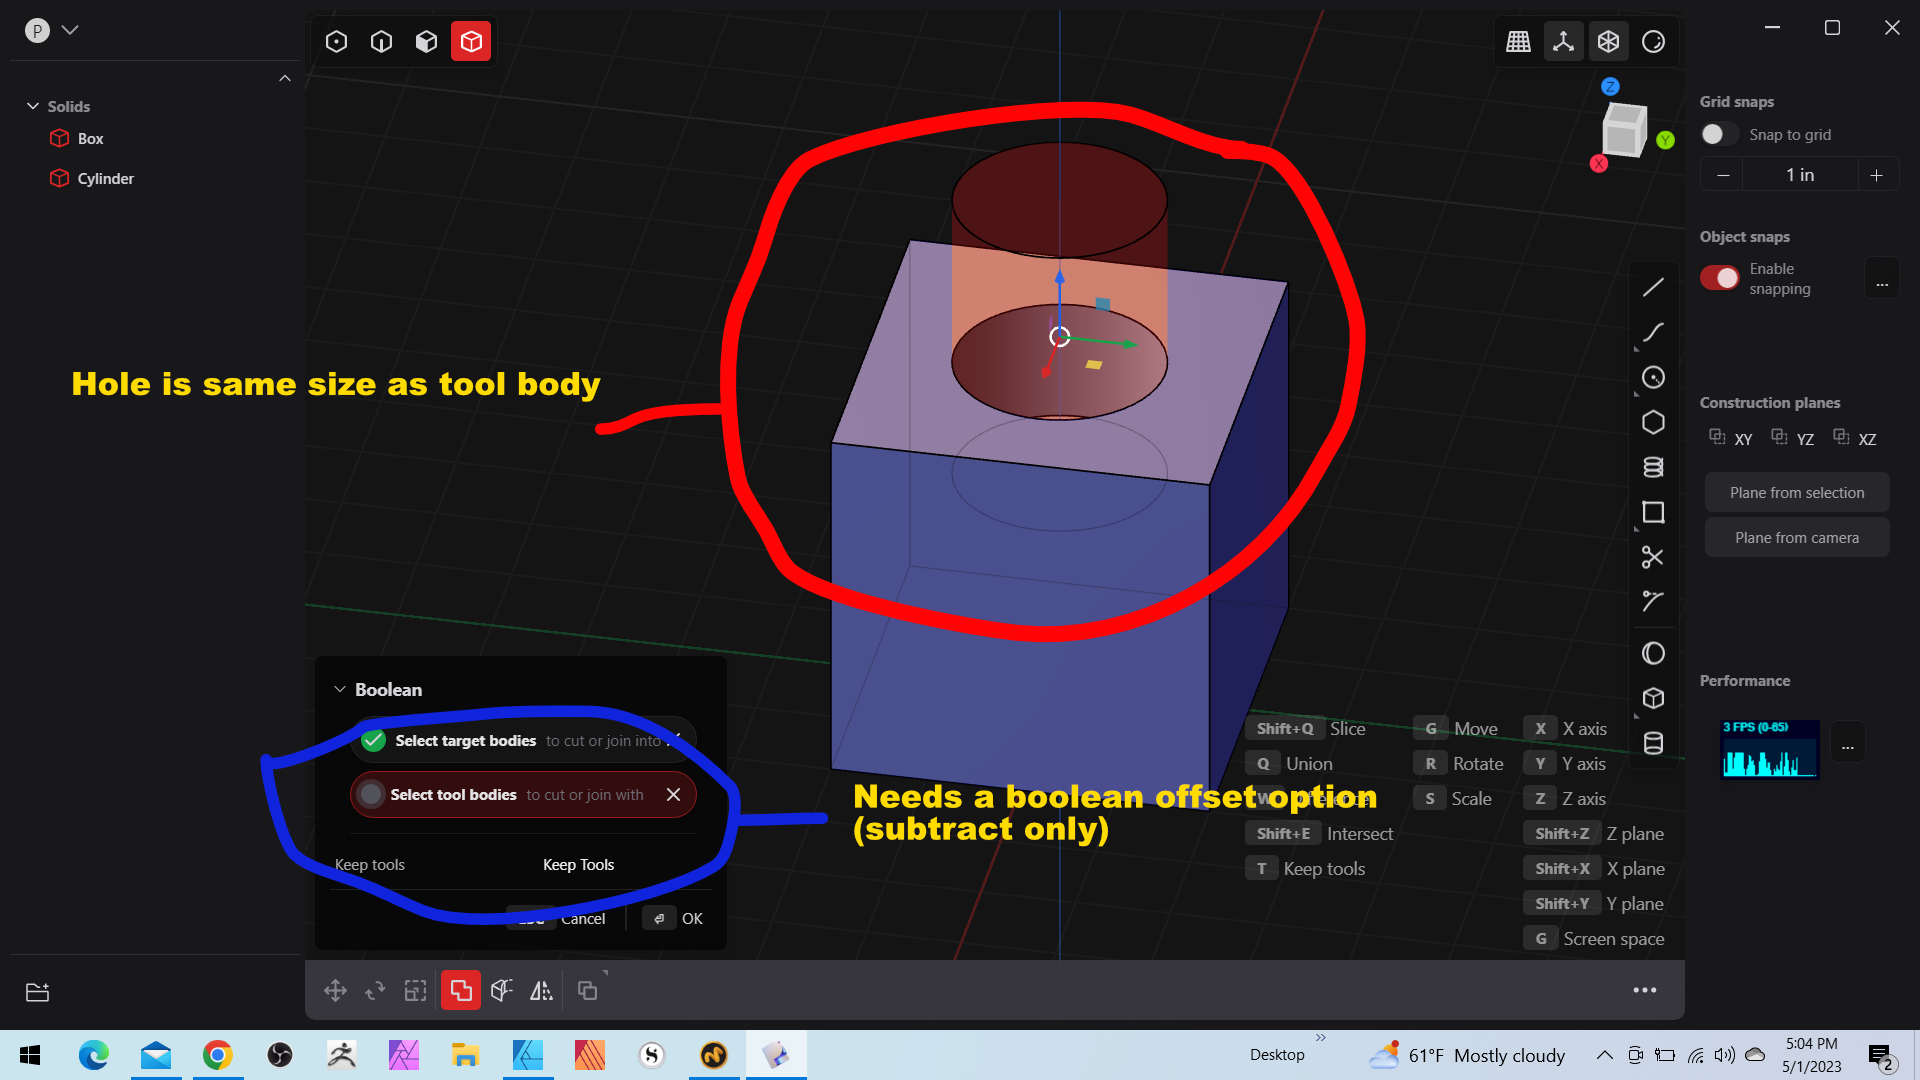Image resolution: width=1920 pixels, height=1080 pixels.
Task: Select the rectangle tool in right toolbar
Action: click(x=1653, y=512)
